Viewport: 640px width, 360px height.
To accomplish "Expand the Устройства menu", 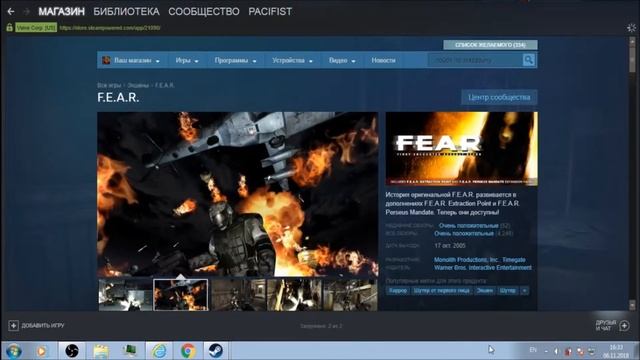I will point(292,60).
